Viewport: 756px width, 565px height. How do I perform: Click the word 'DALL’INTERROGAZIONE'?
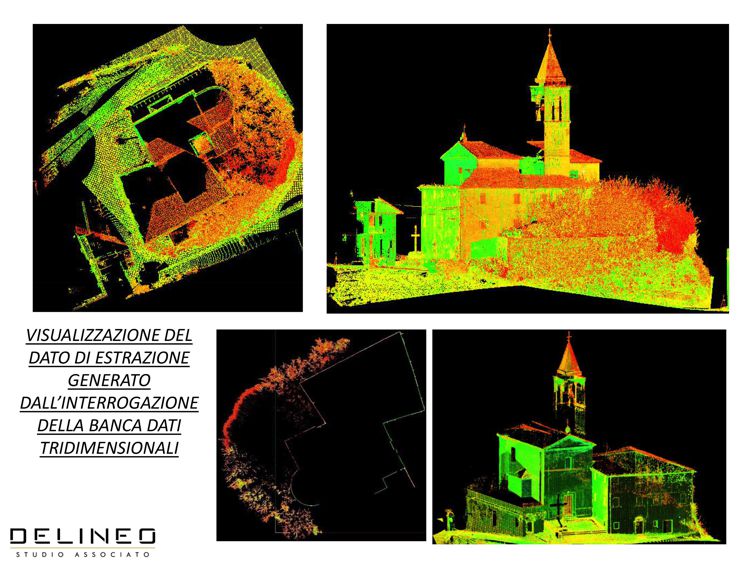click(109, 403)
